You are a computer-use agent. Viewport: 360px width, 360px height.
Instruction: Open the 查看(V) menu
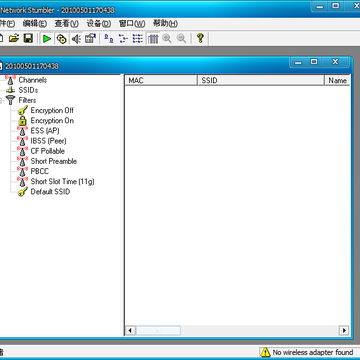click(66, 24)
